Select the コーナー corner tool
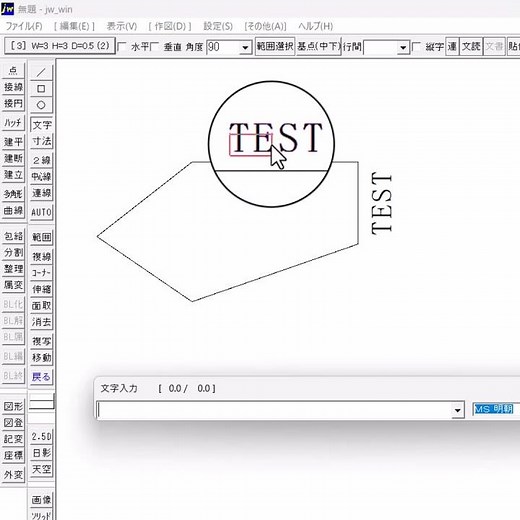This screenshot has height=520, width=520. click(42, 273)
